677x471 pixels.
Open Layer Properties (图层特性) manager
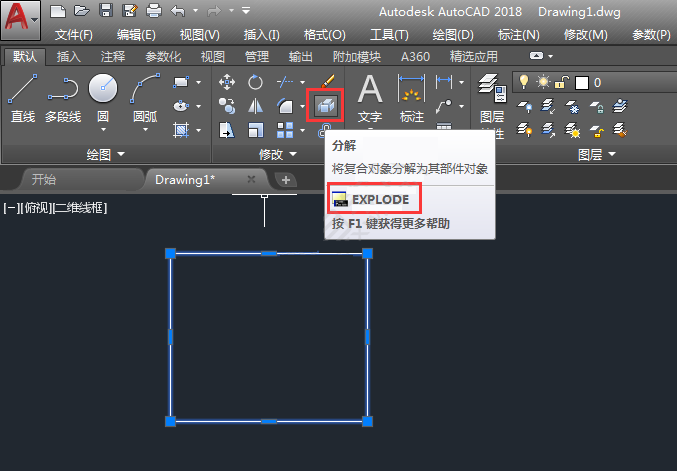click(492, 104)
